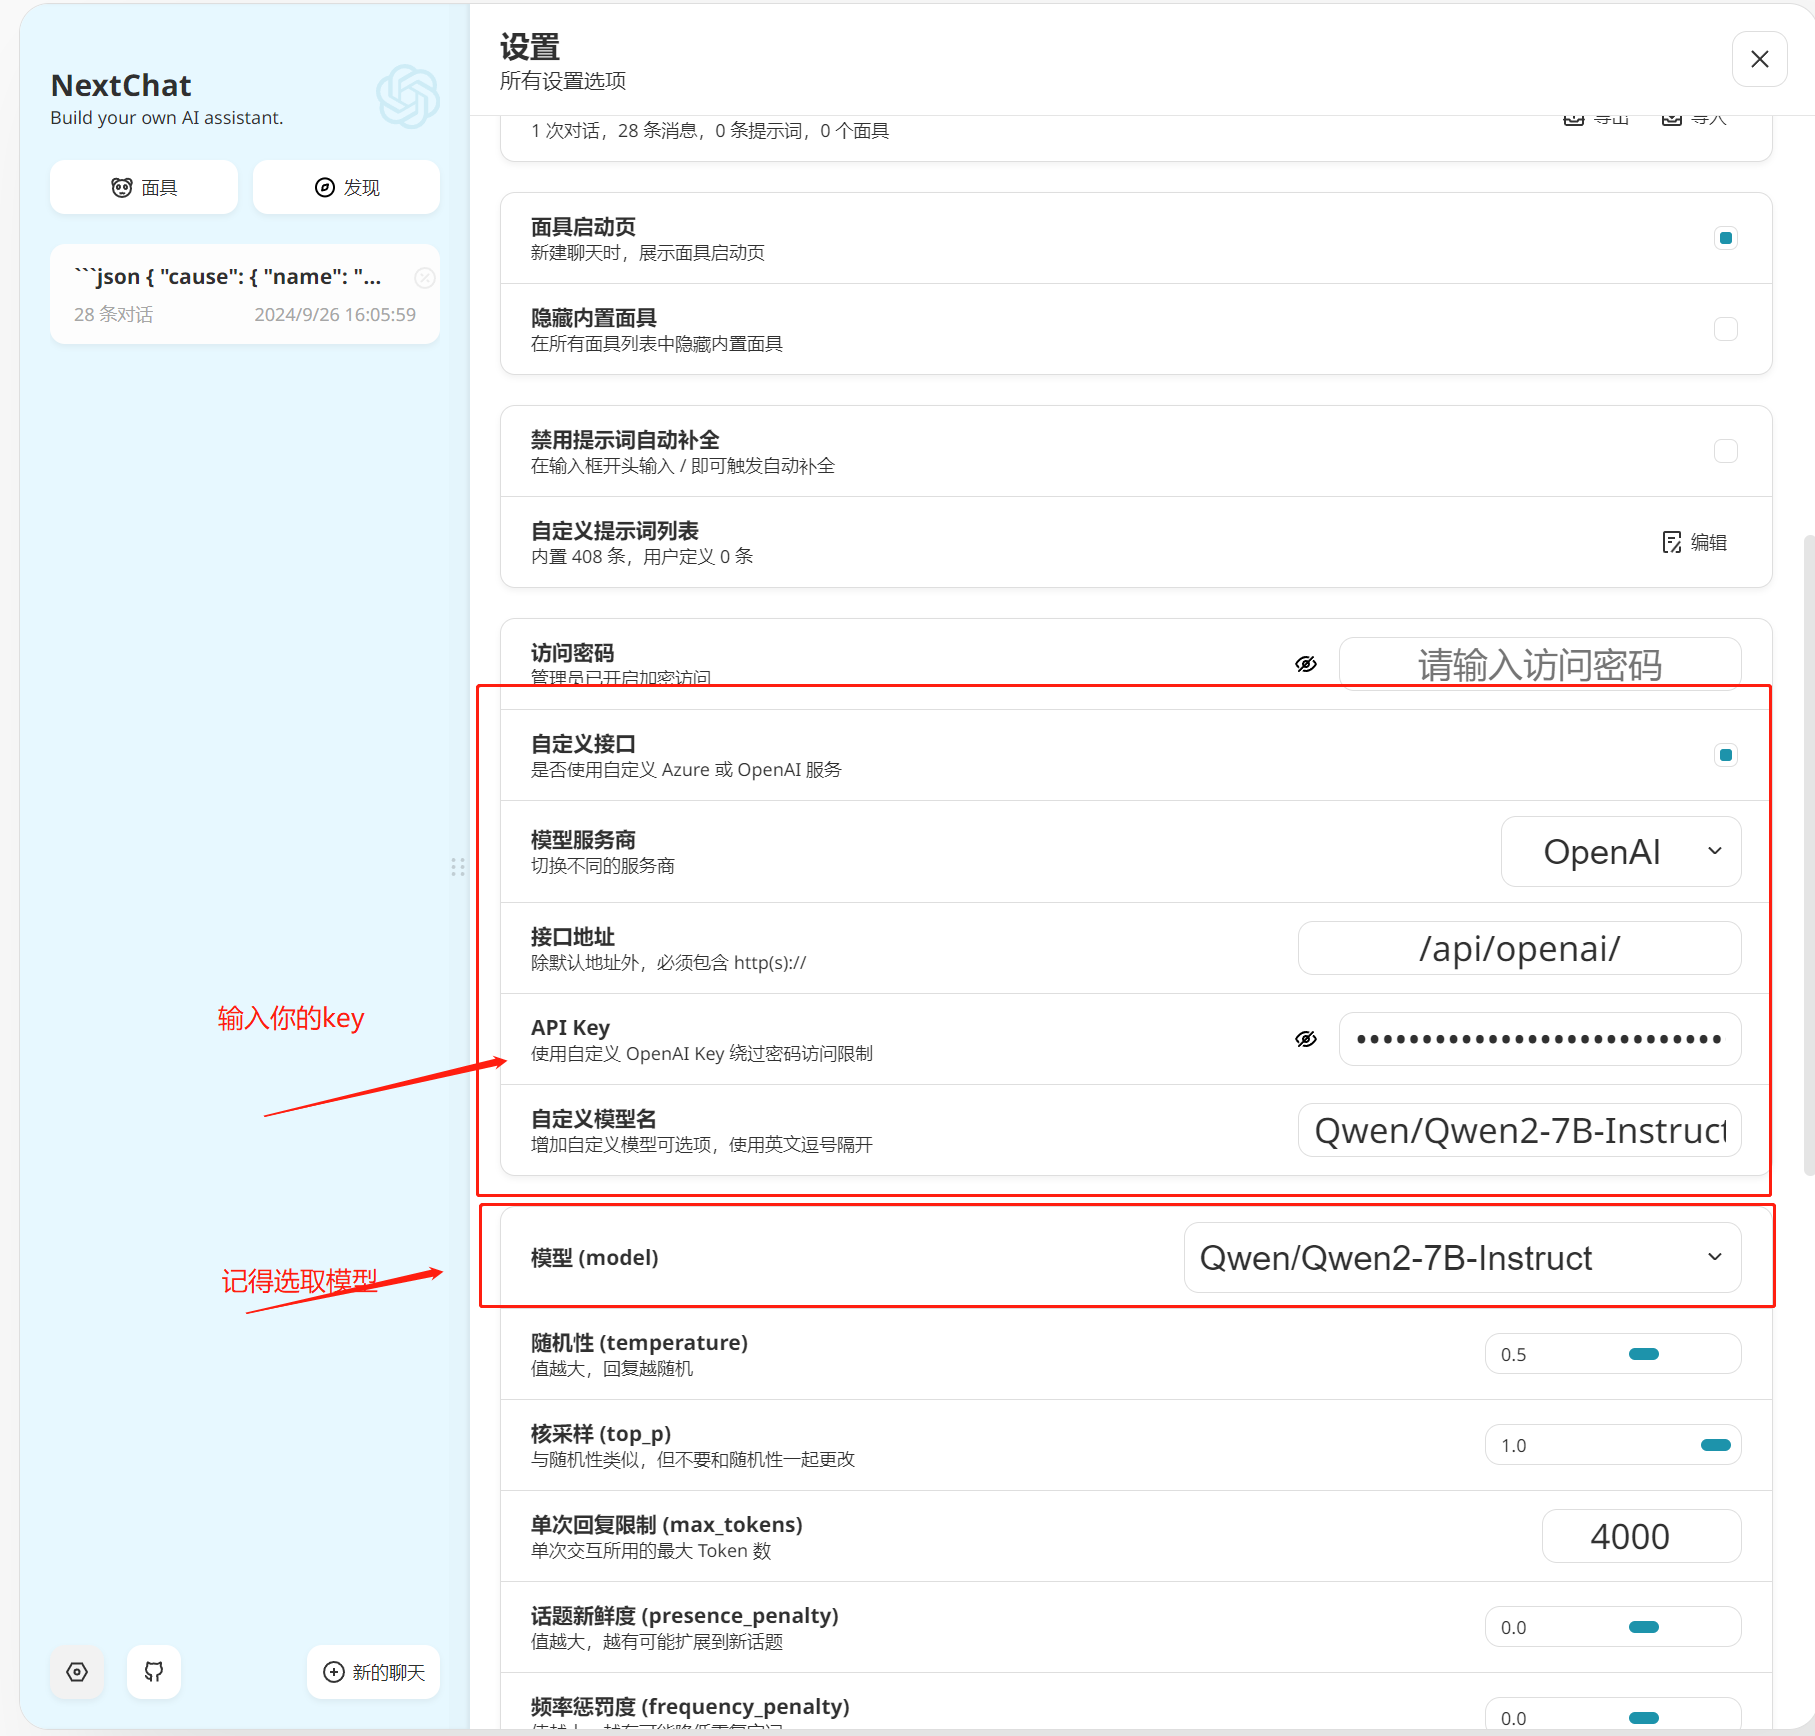1815x1736 pixels.
Task: Start a new chat with 新的聊天 button
Action: pos(374,1672)
